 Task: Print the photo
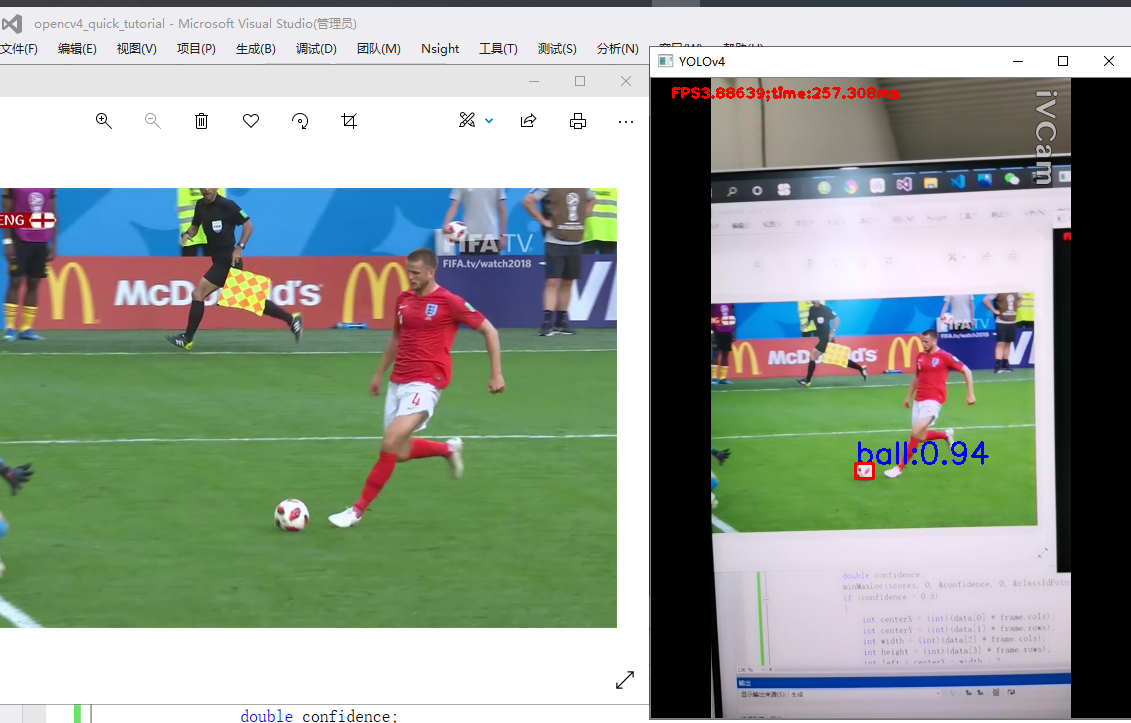click(x=578, y=120)
